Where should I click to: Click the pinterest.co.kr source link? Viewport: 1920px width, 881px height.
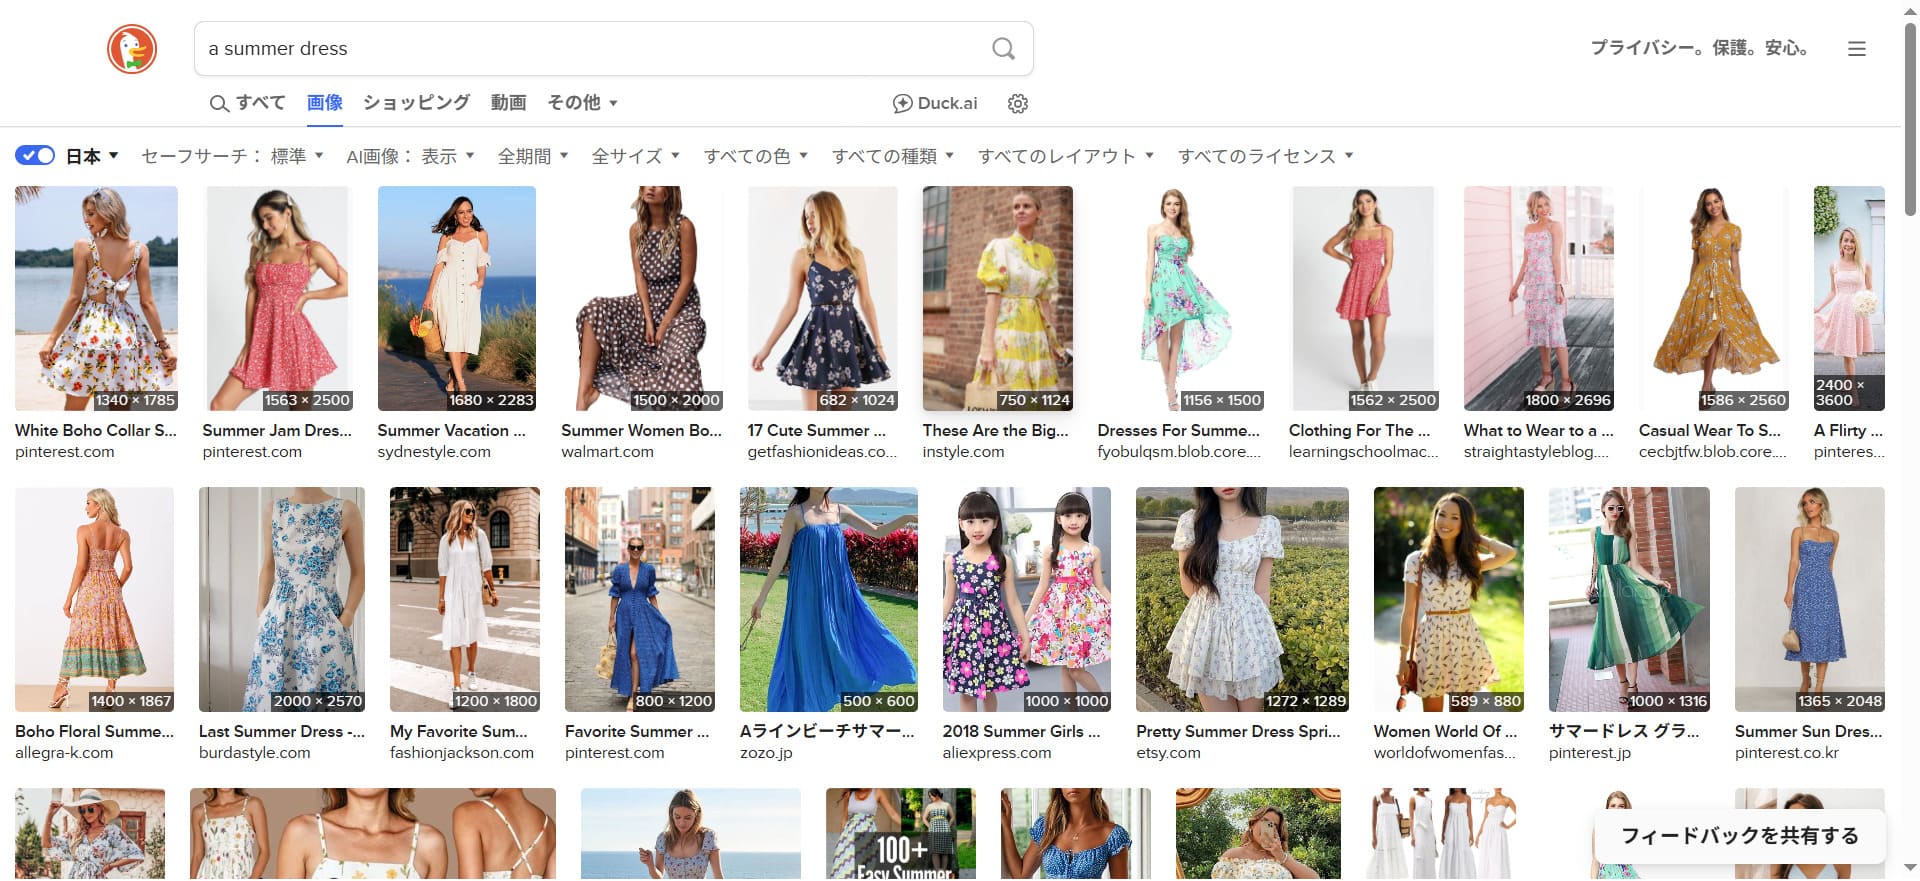pyautogui.click(x=1787, y=753)
